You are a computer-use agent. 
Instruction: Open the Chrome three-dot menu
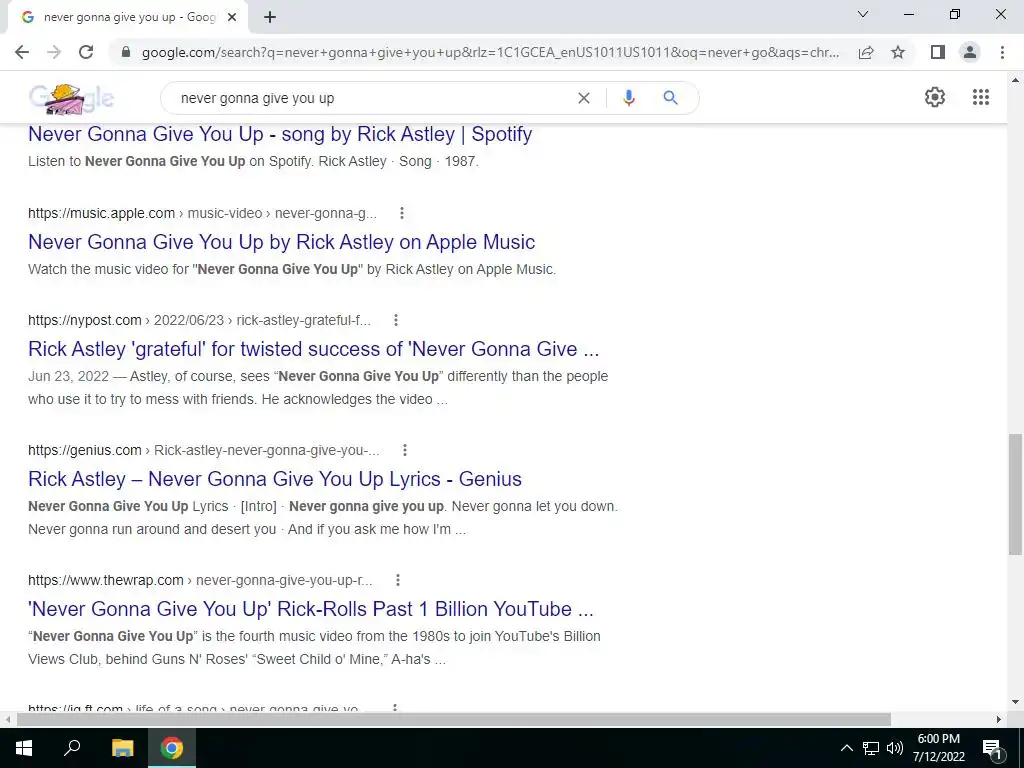pyautogui.click(x=1002, y=52)
